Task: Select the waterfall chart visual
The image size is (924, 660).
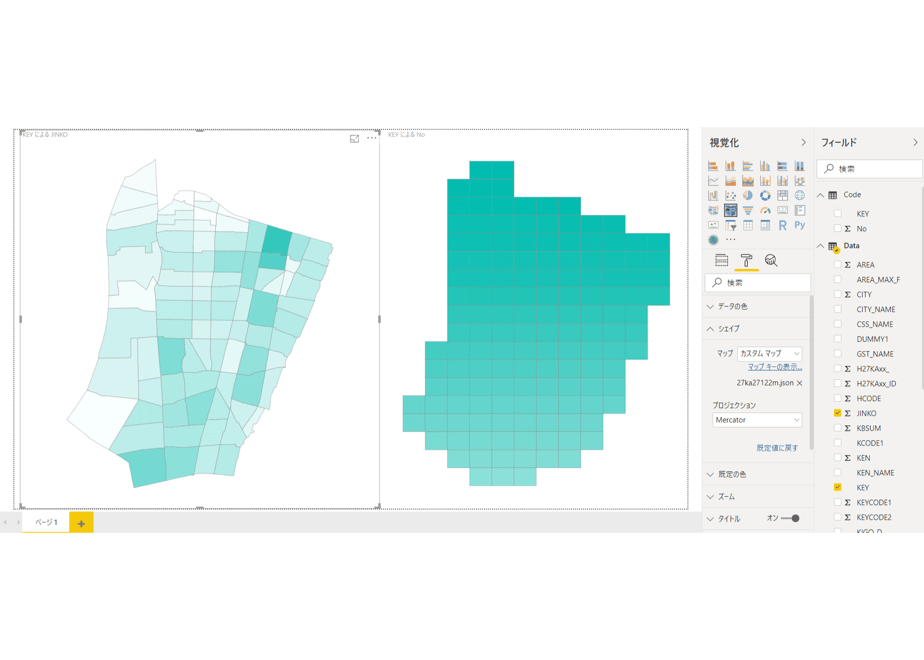Action: [x=713, y=195]
